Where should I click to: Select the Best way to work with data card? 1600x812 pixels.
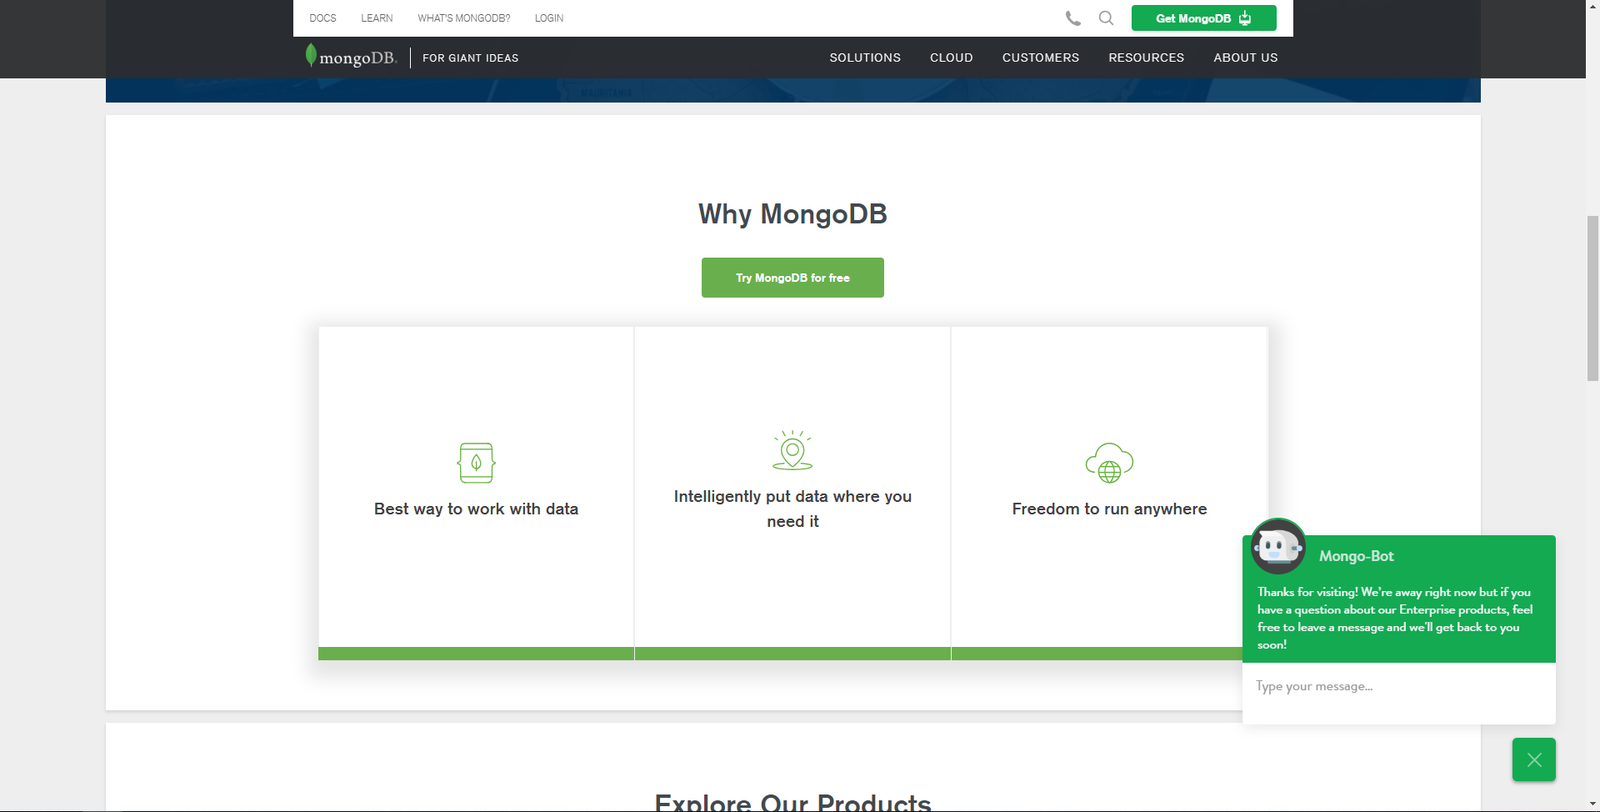point(476,493)
